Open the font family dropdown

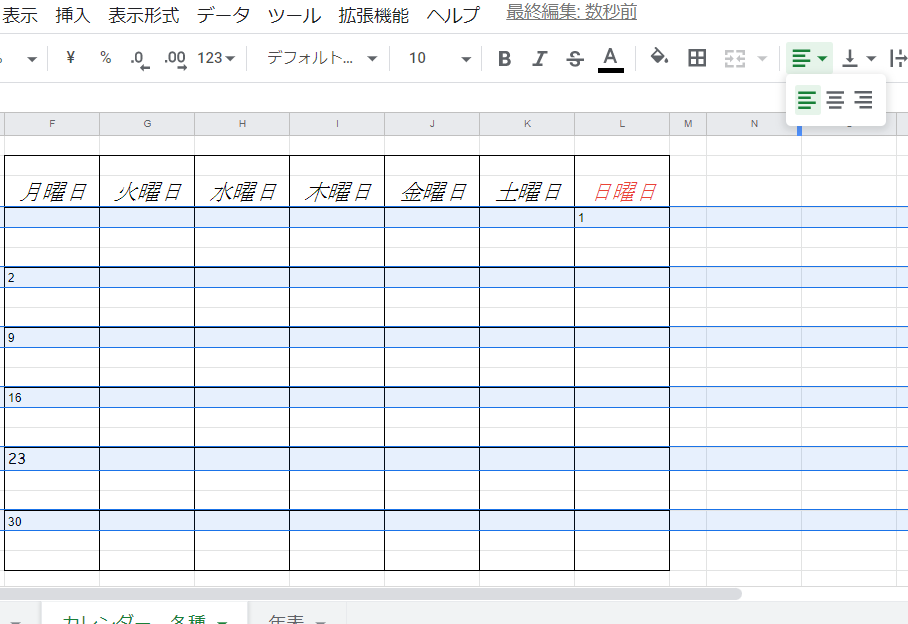click(x=322, y=58)
